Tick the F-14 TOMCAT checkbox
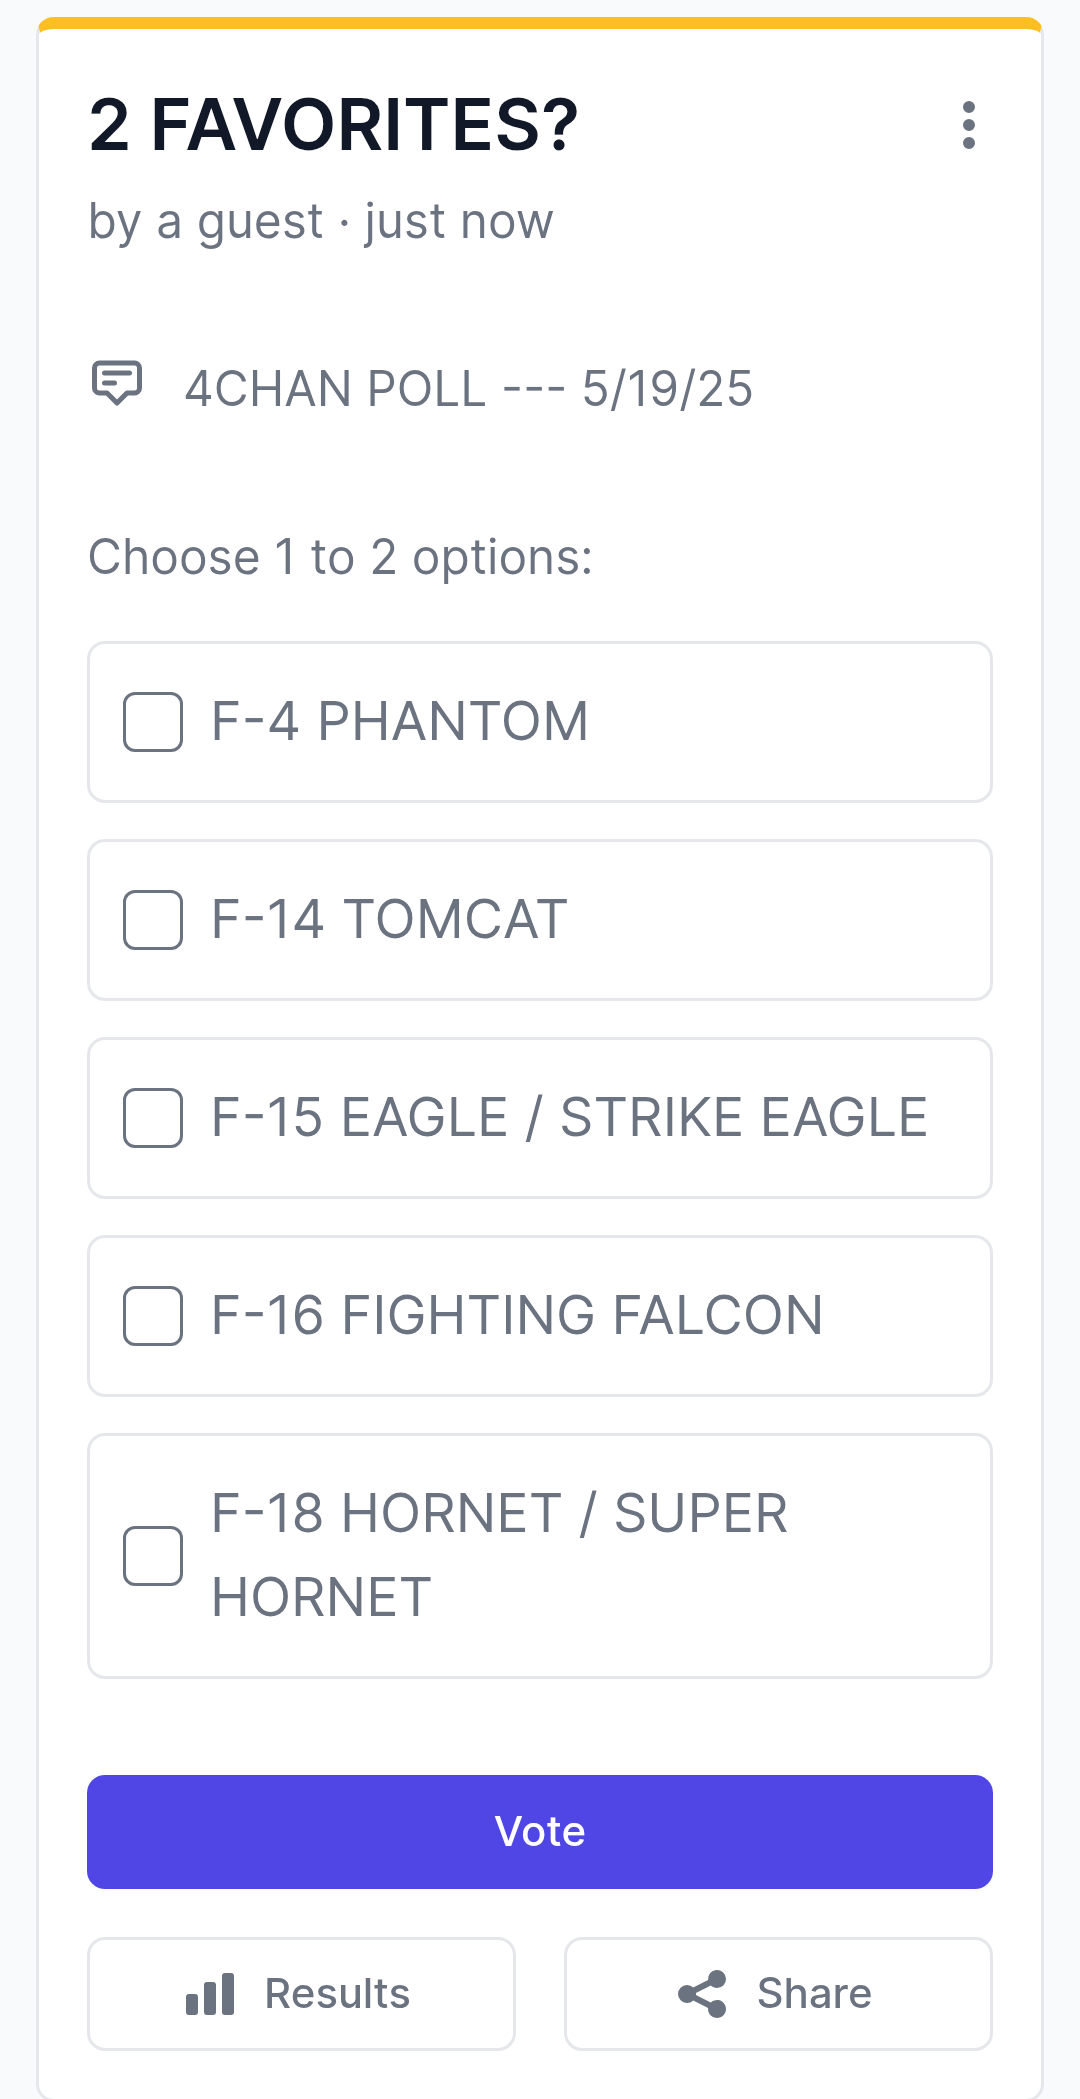This screenshot has width=1080, height=2099. click(153, 919)
